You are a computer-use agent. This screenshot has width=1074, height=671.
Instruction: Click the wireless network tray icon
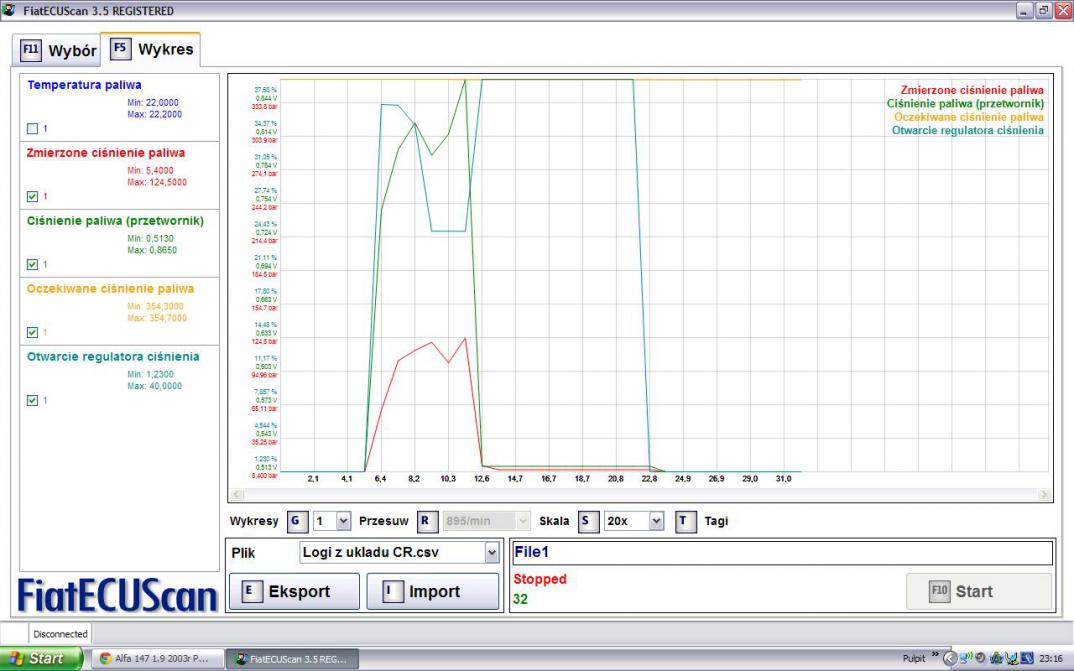[x=966, y=658]
